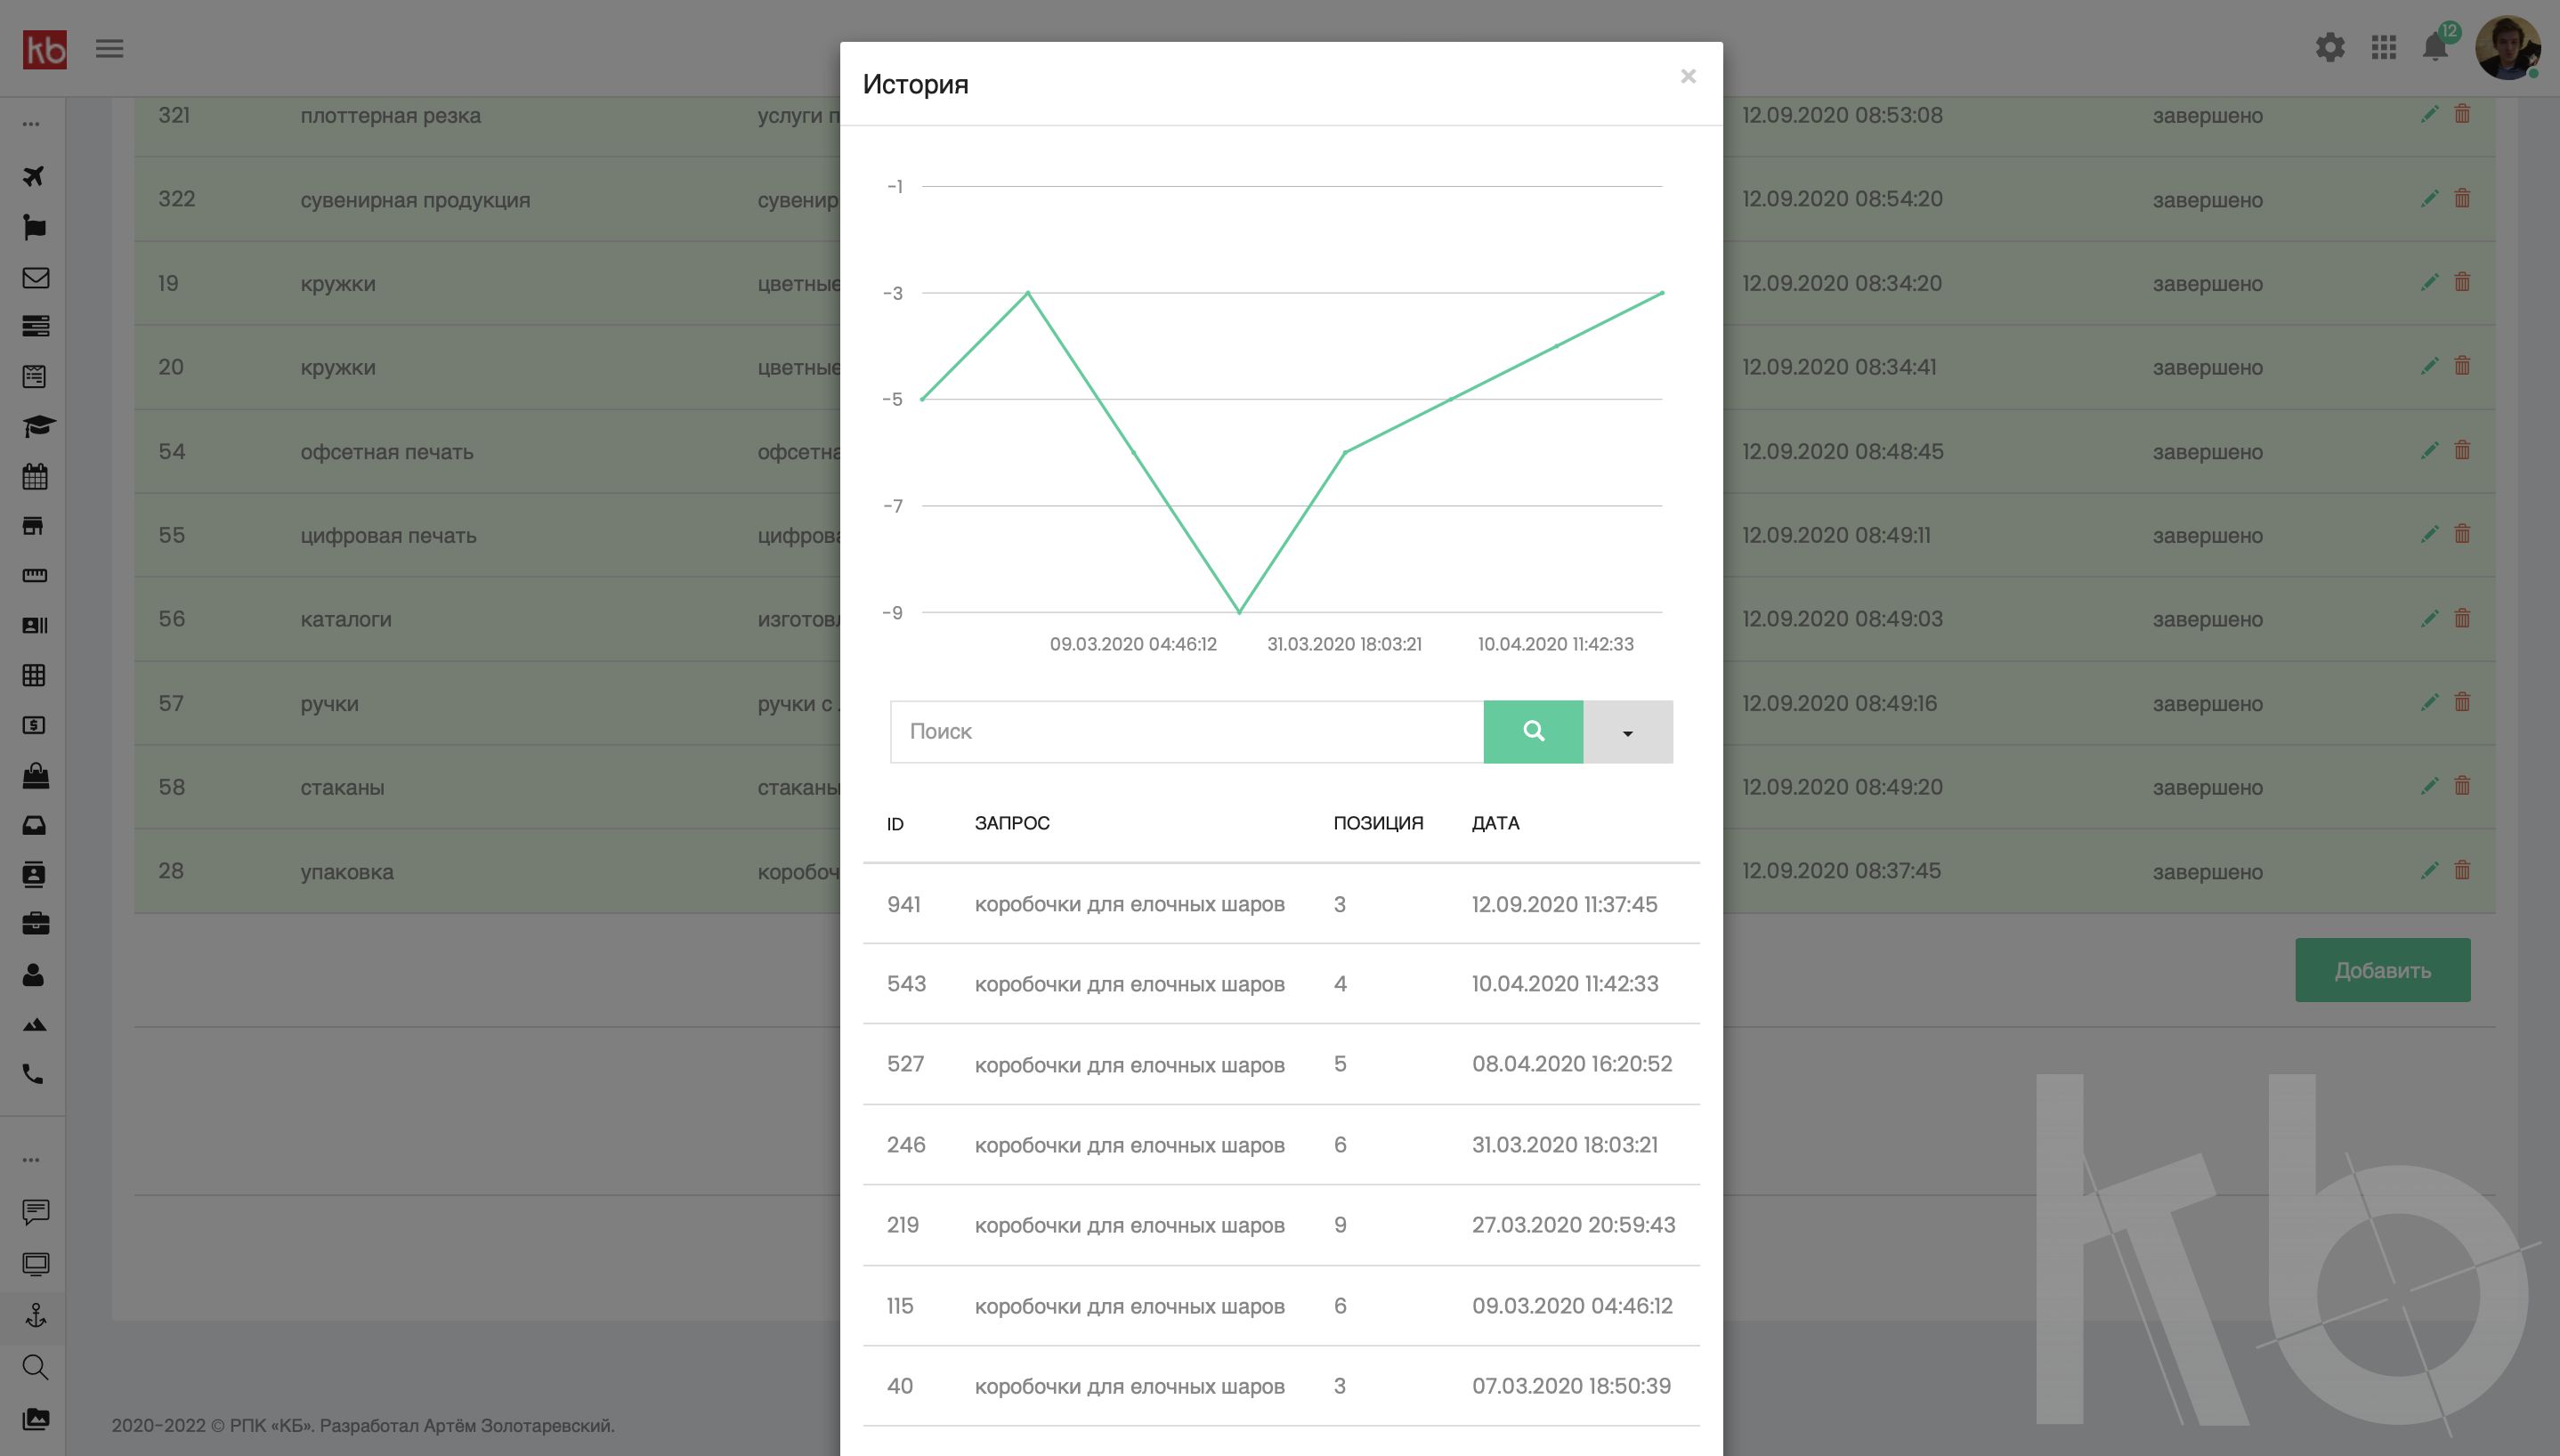Viewport: 2560px width, 1456px height.
Task: Edit row 58 стаканы
Action: click(2429, 786)
